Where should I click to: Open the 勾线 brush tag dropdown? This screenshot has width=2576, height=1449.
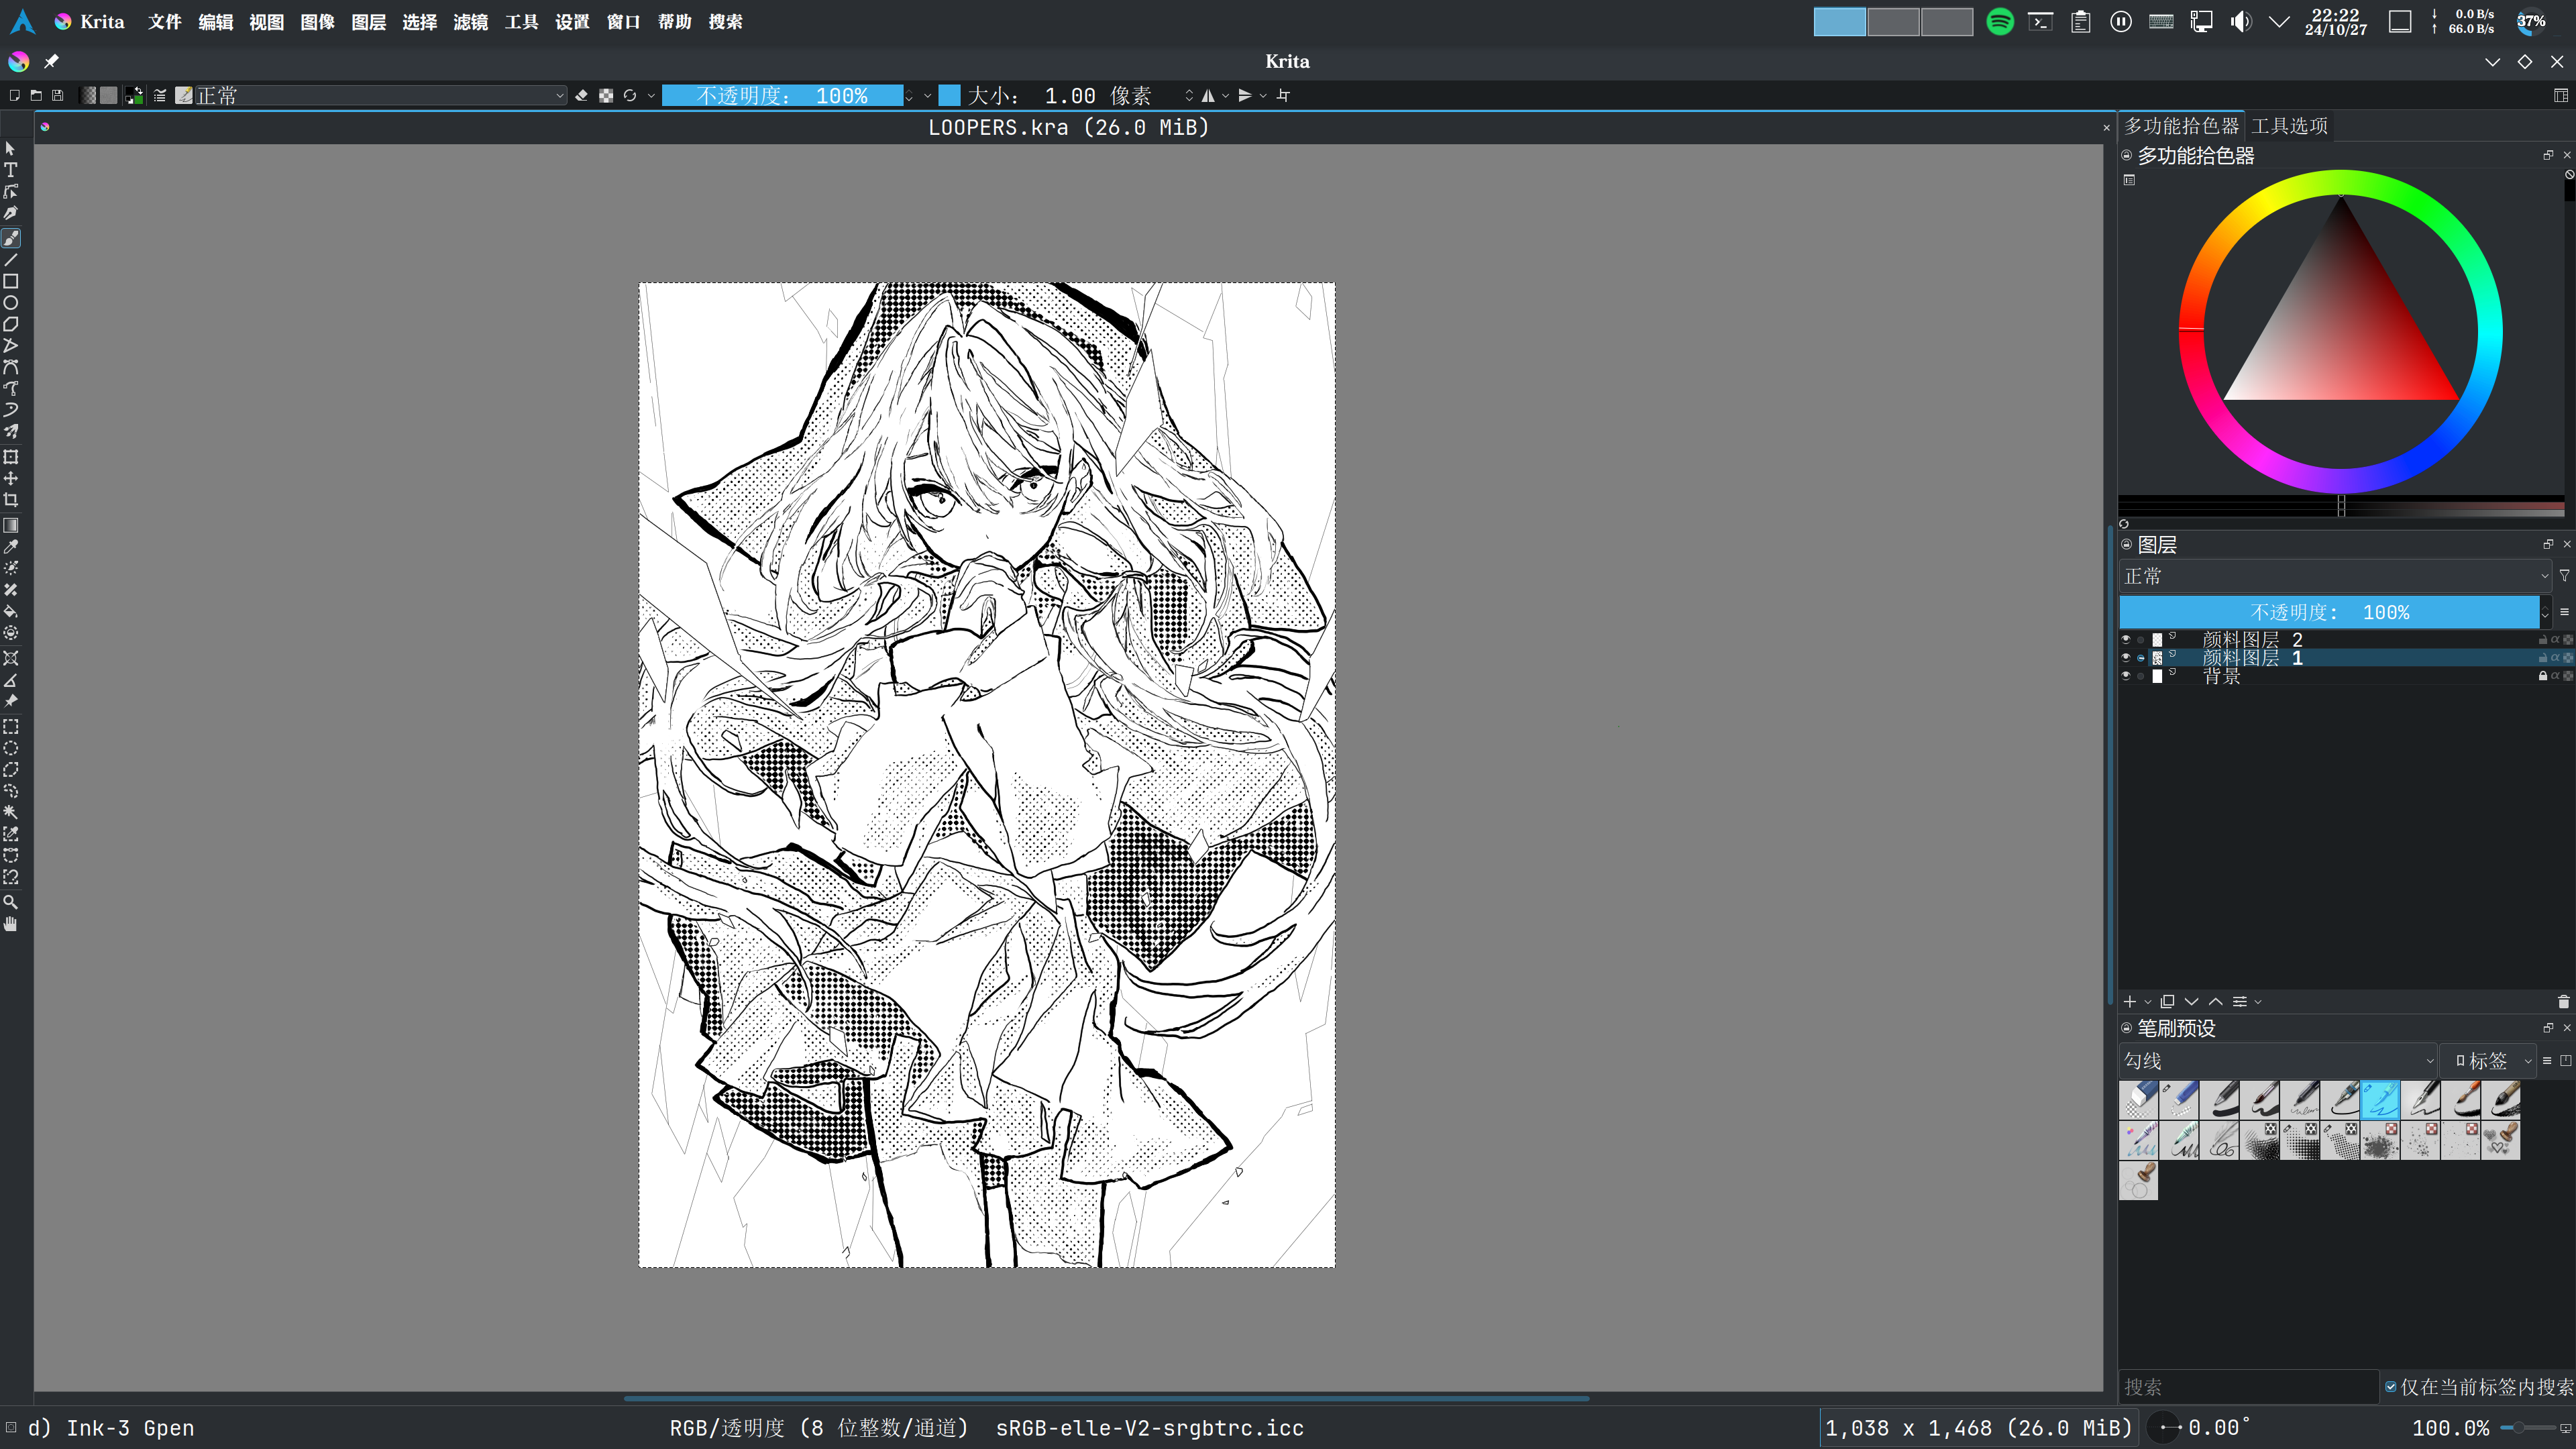pyautogui.click(x=2277, y=1061)
